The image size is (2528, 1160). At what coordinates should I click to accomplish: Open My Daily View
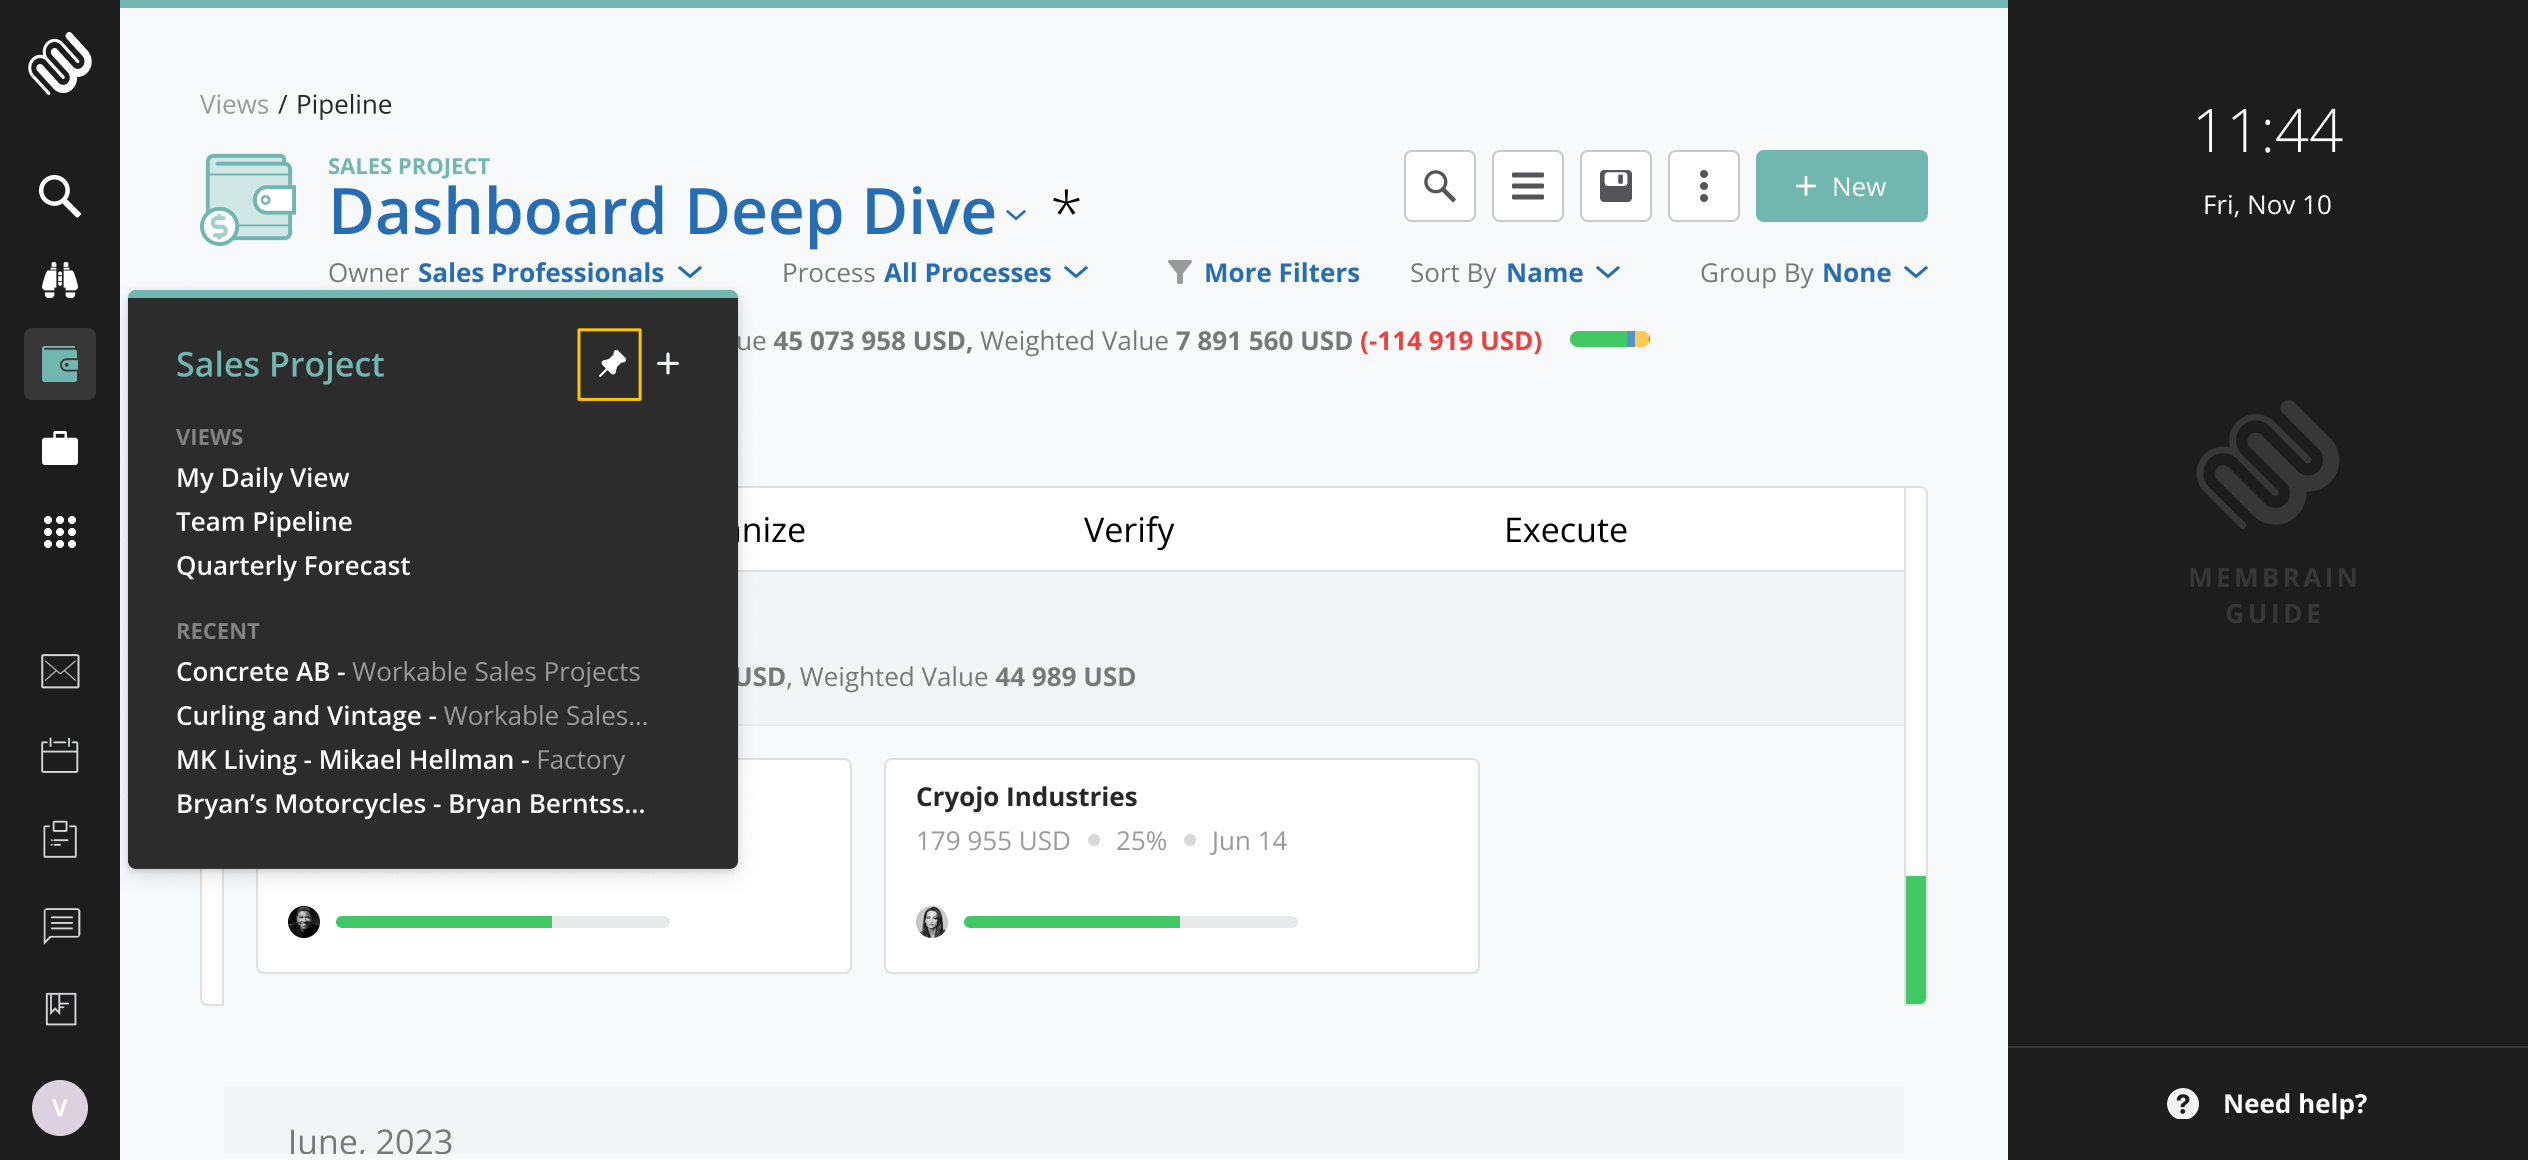[x=263, y=478]
